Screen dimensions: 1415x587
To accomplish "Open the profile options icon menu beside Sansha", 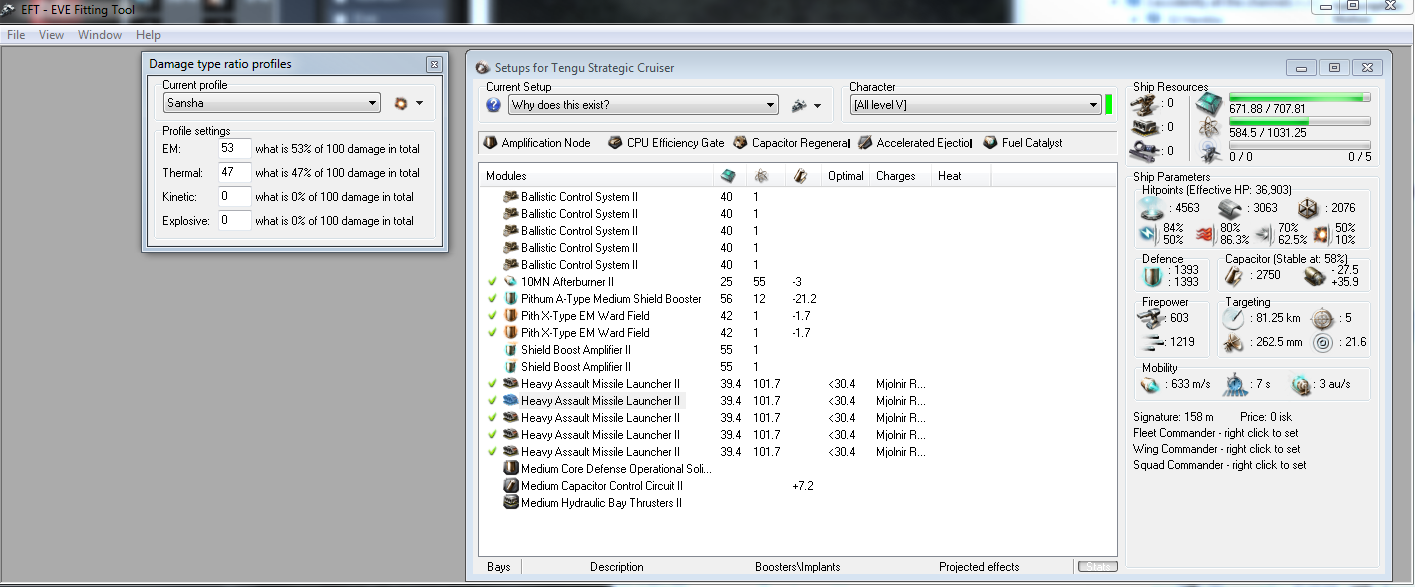I will click(408, 103).
